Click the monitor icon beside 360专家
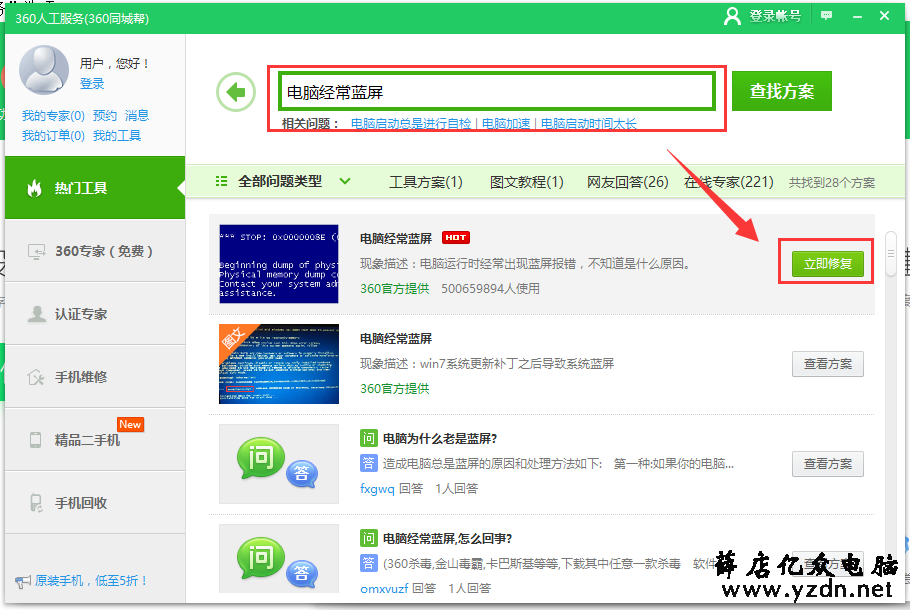The height and width of the screenshot is (610, 910). 37,251
